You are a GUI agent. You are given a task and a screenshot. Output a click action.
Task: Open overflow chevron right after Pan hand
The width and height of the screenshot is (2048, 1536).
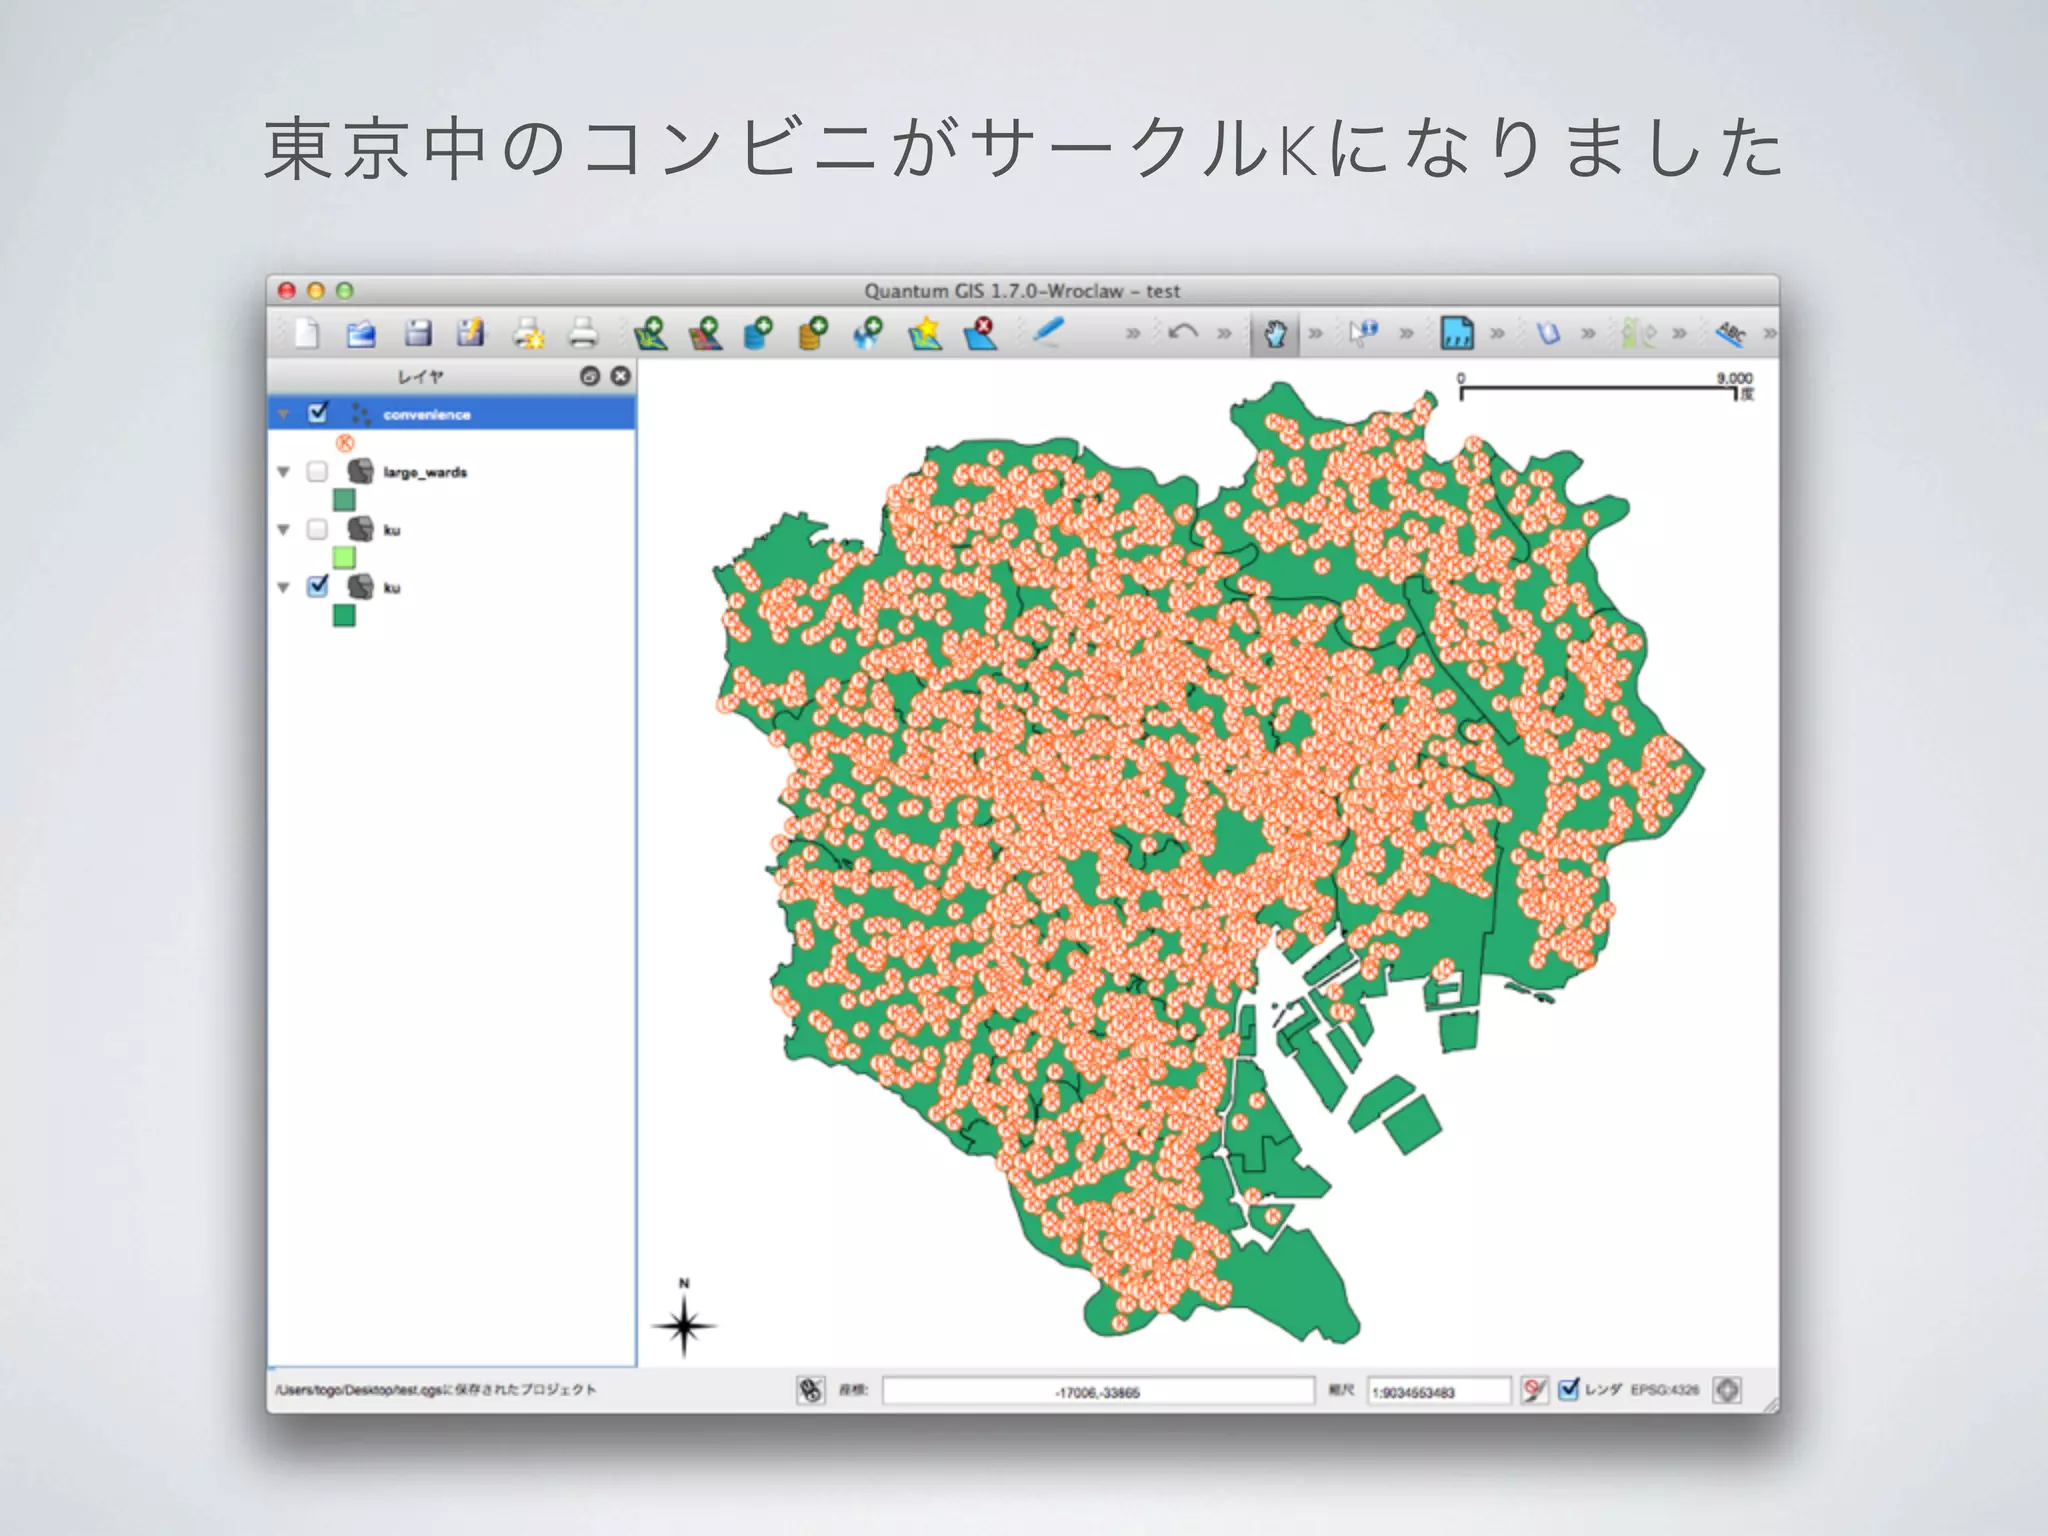pyautogui.click(x=1316, y=333)
